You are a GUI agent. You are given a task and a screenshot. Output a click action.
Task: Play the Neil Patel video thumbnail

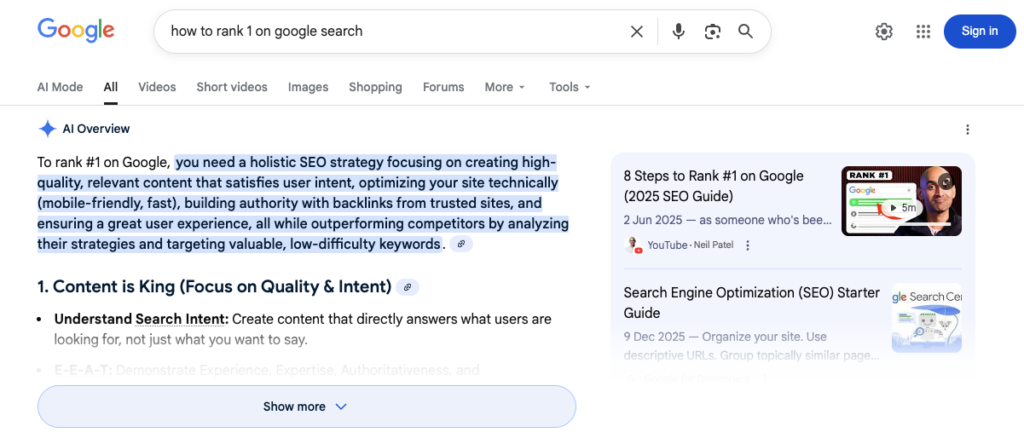coord(901,200)
